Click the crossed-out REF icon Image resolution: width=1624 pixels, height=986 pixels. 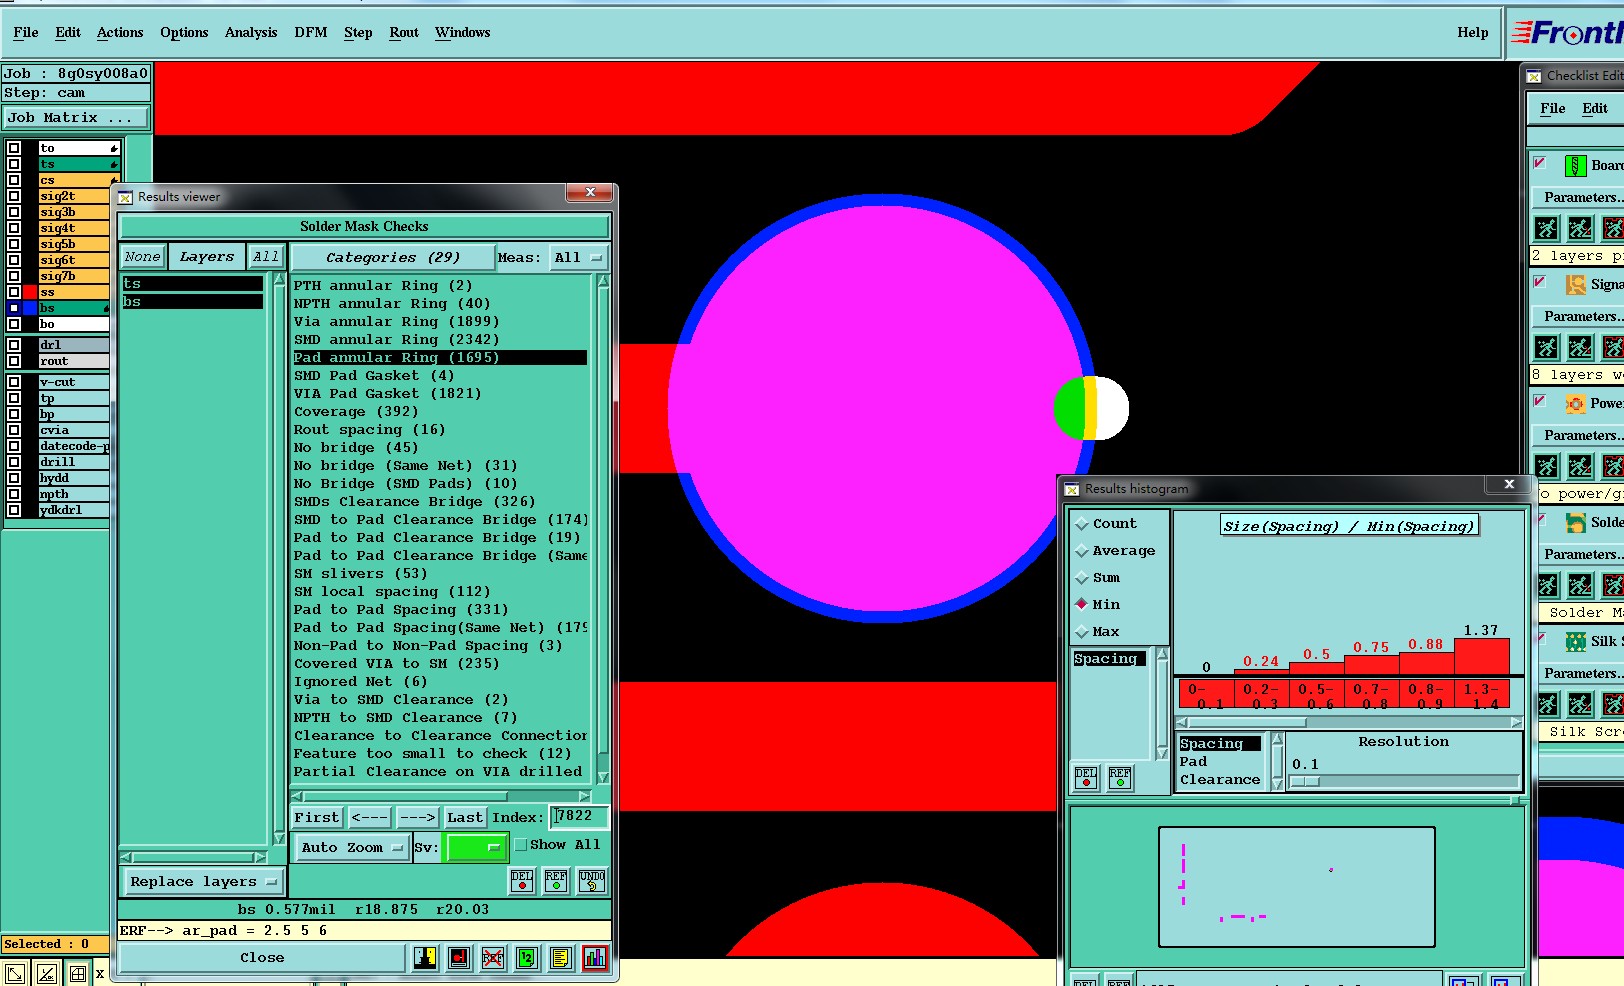pos(493,958)
